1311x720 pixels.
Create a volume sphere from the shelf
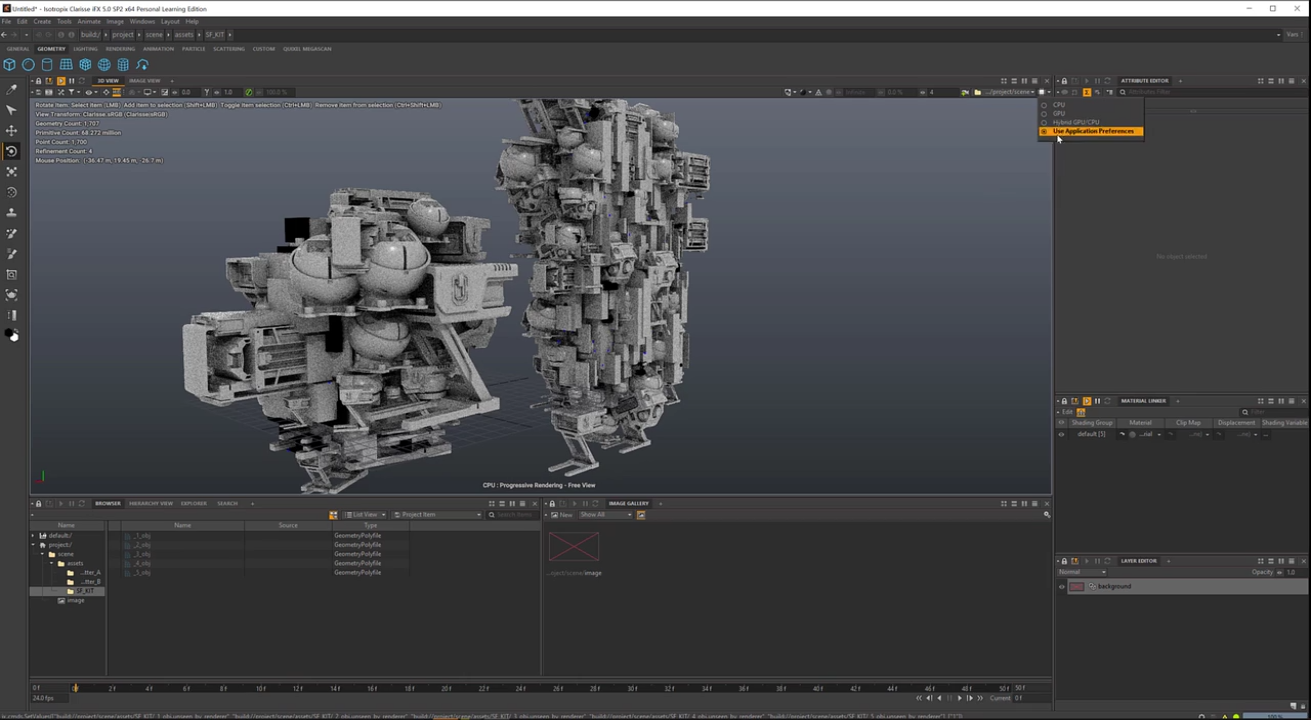pos(104,64)
